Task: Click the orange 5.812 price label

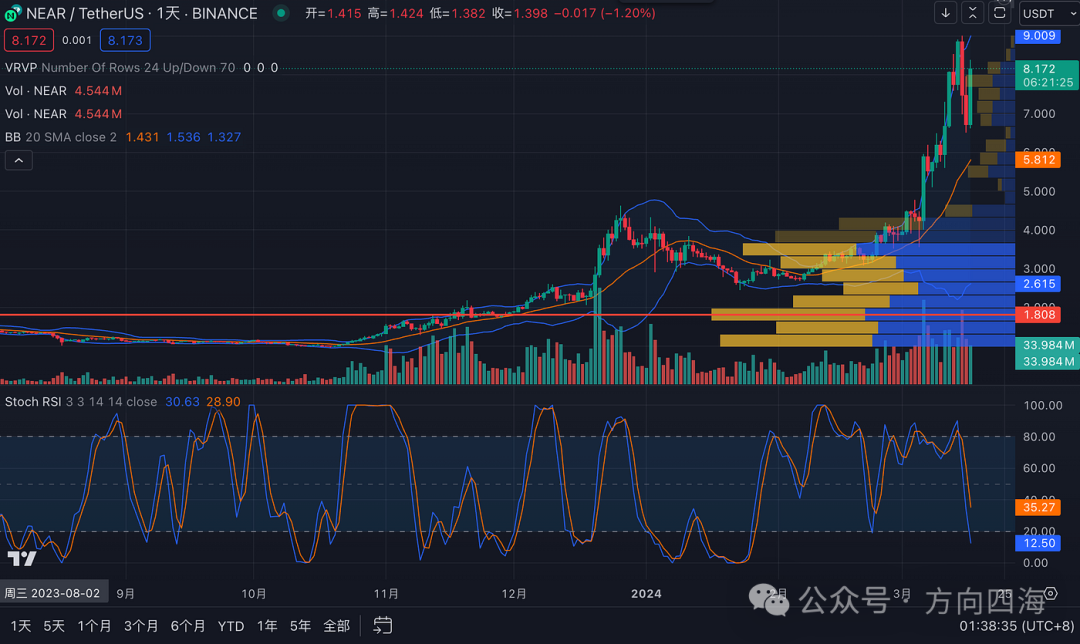Action: [1039, 160]
